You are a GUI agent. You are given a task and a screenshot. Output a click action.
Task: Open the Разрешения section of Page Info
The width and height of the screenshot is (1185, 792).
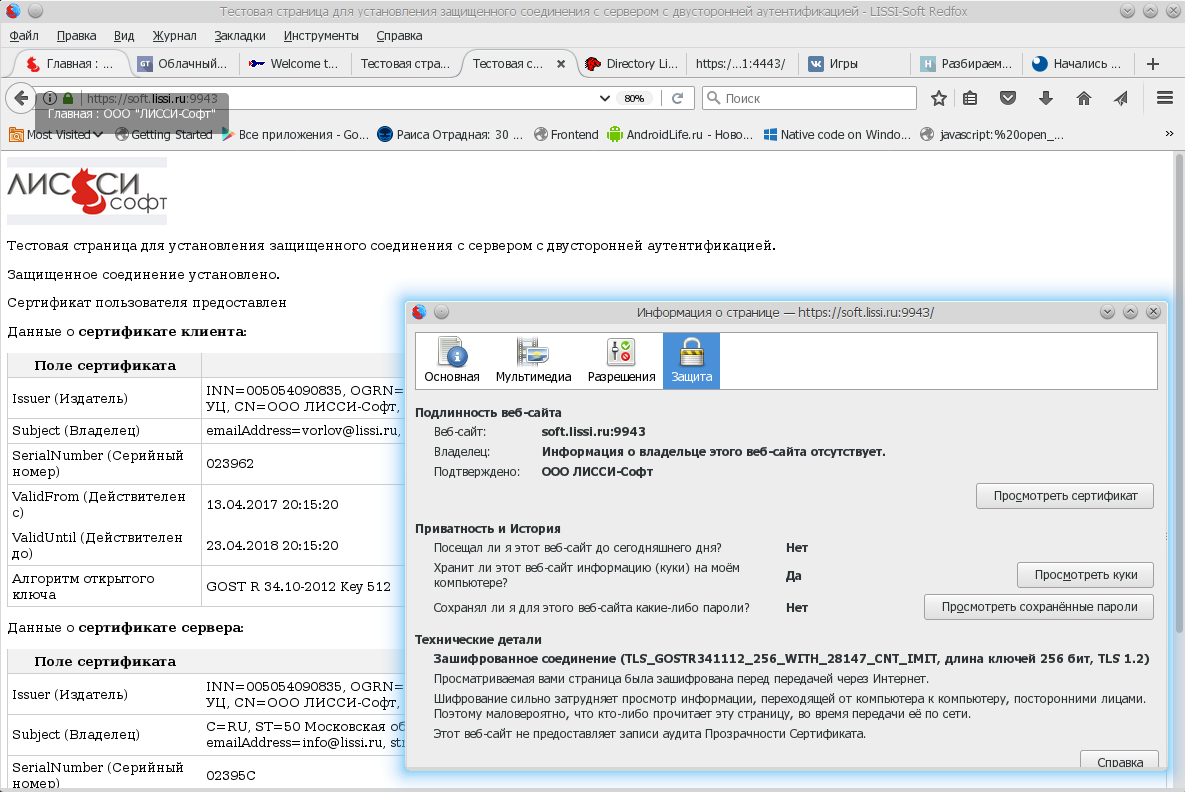click(621, 361)
